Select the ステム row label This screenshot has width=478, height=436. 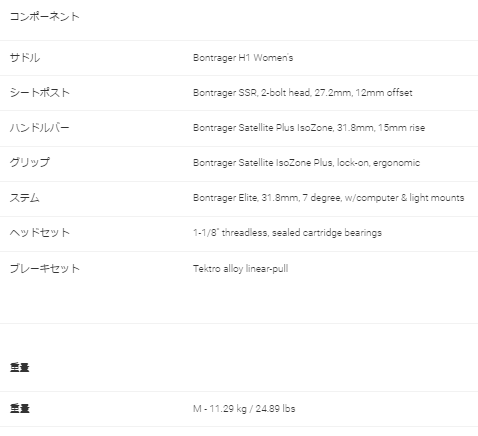coord(25,198)
